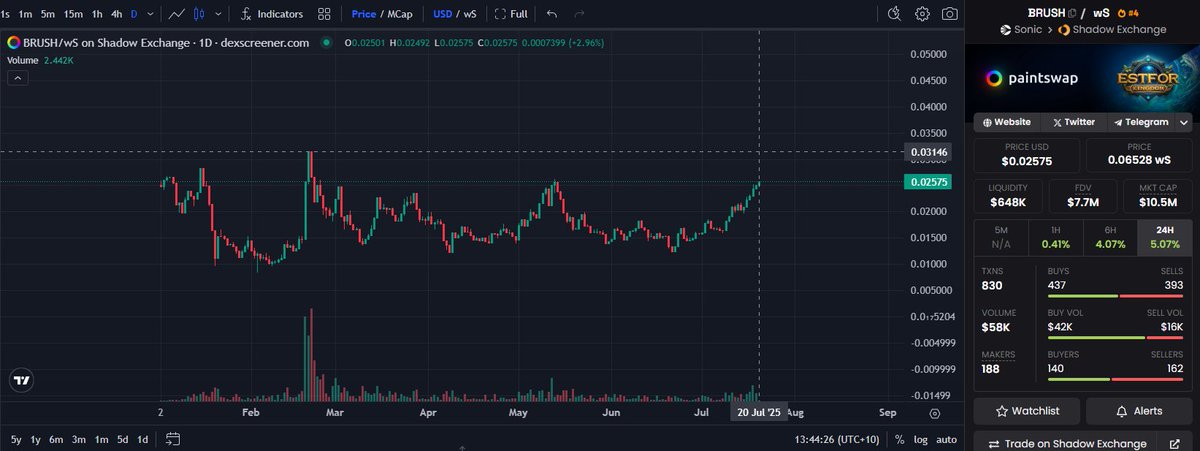The image size is (1200, 451).
Task: Open the project Twitter link
Action: point(1074,122)
